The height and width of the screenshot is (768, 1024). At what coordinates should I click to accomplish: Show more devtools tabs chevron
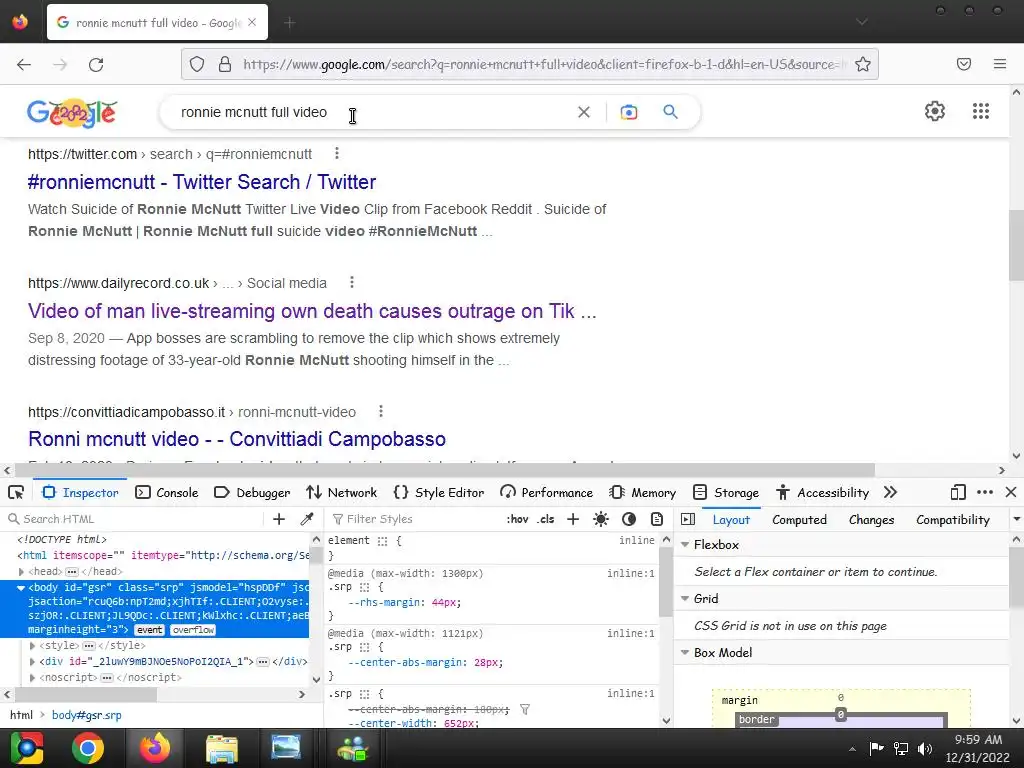890,492
